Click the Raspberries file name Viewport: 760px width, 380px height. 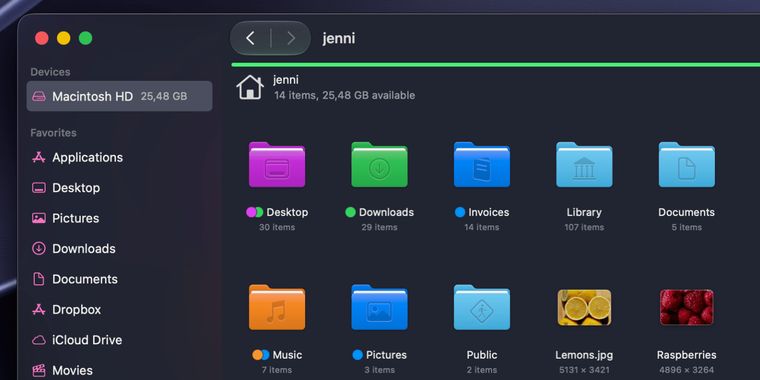click(686, 355)
